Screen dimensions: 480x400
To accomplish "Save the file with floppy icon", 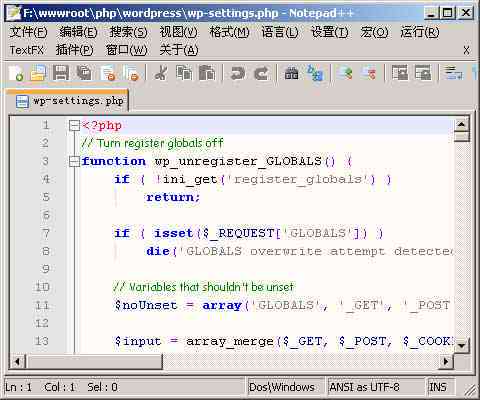I will (x=61, y=73).
